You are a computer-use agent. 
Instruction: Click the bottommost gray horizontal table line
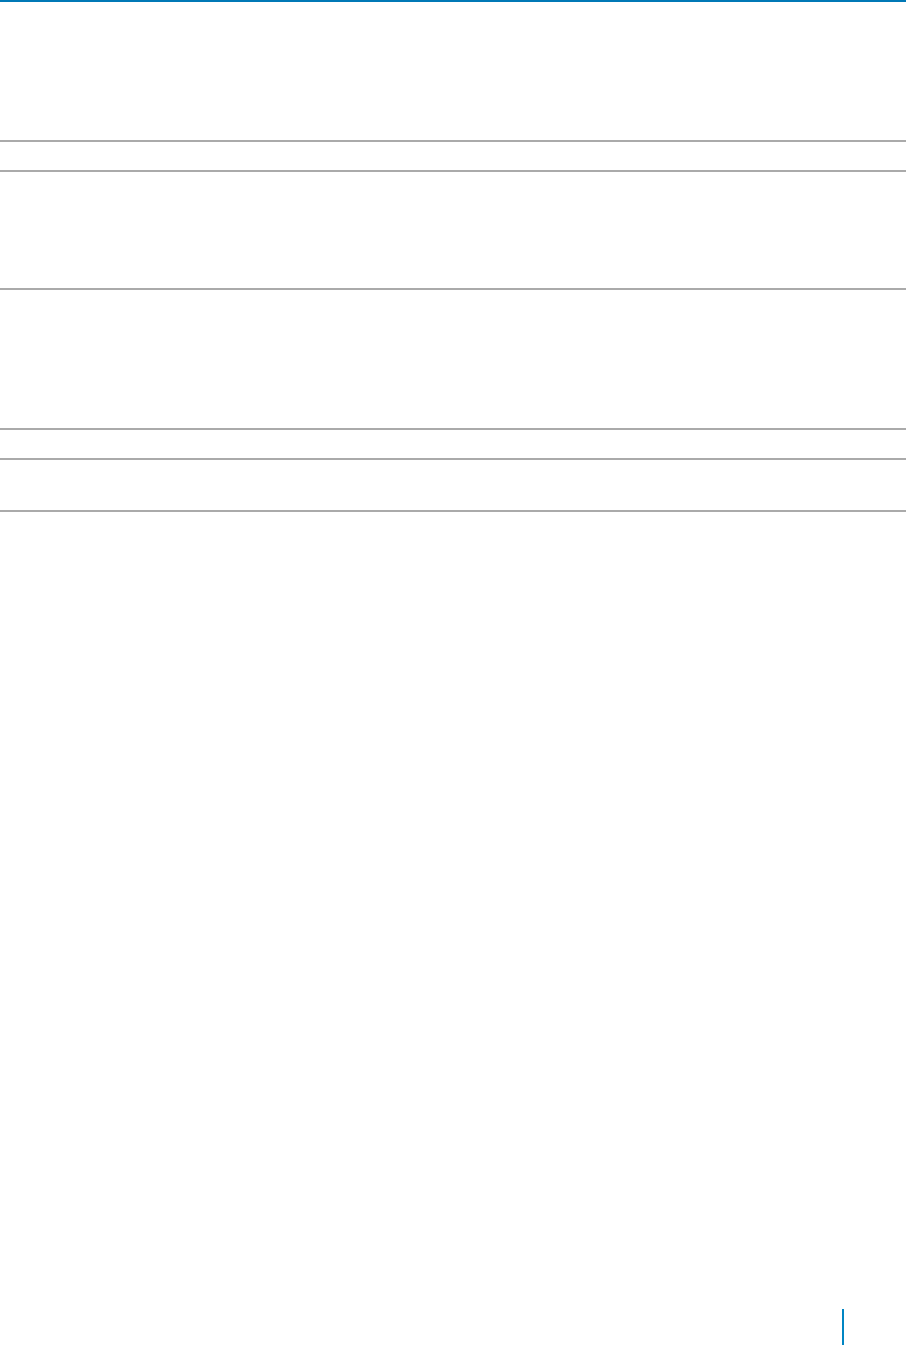[453, 511]
